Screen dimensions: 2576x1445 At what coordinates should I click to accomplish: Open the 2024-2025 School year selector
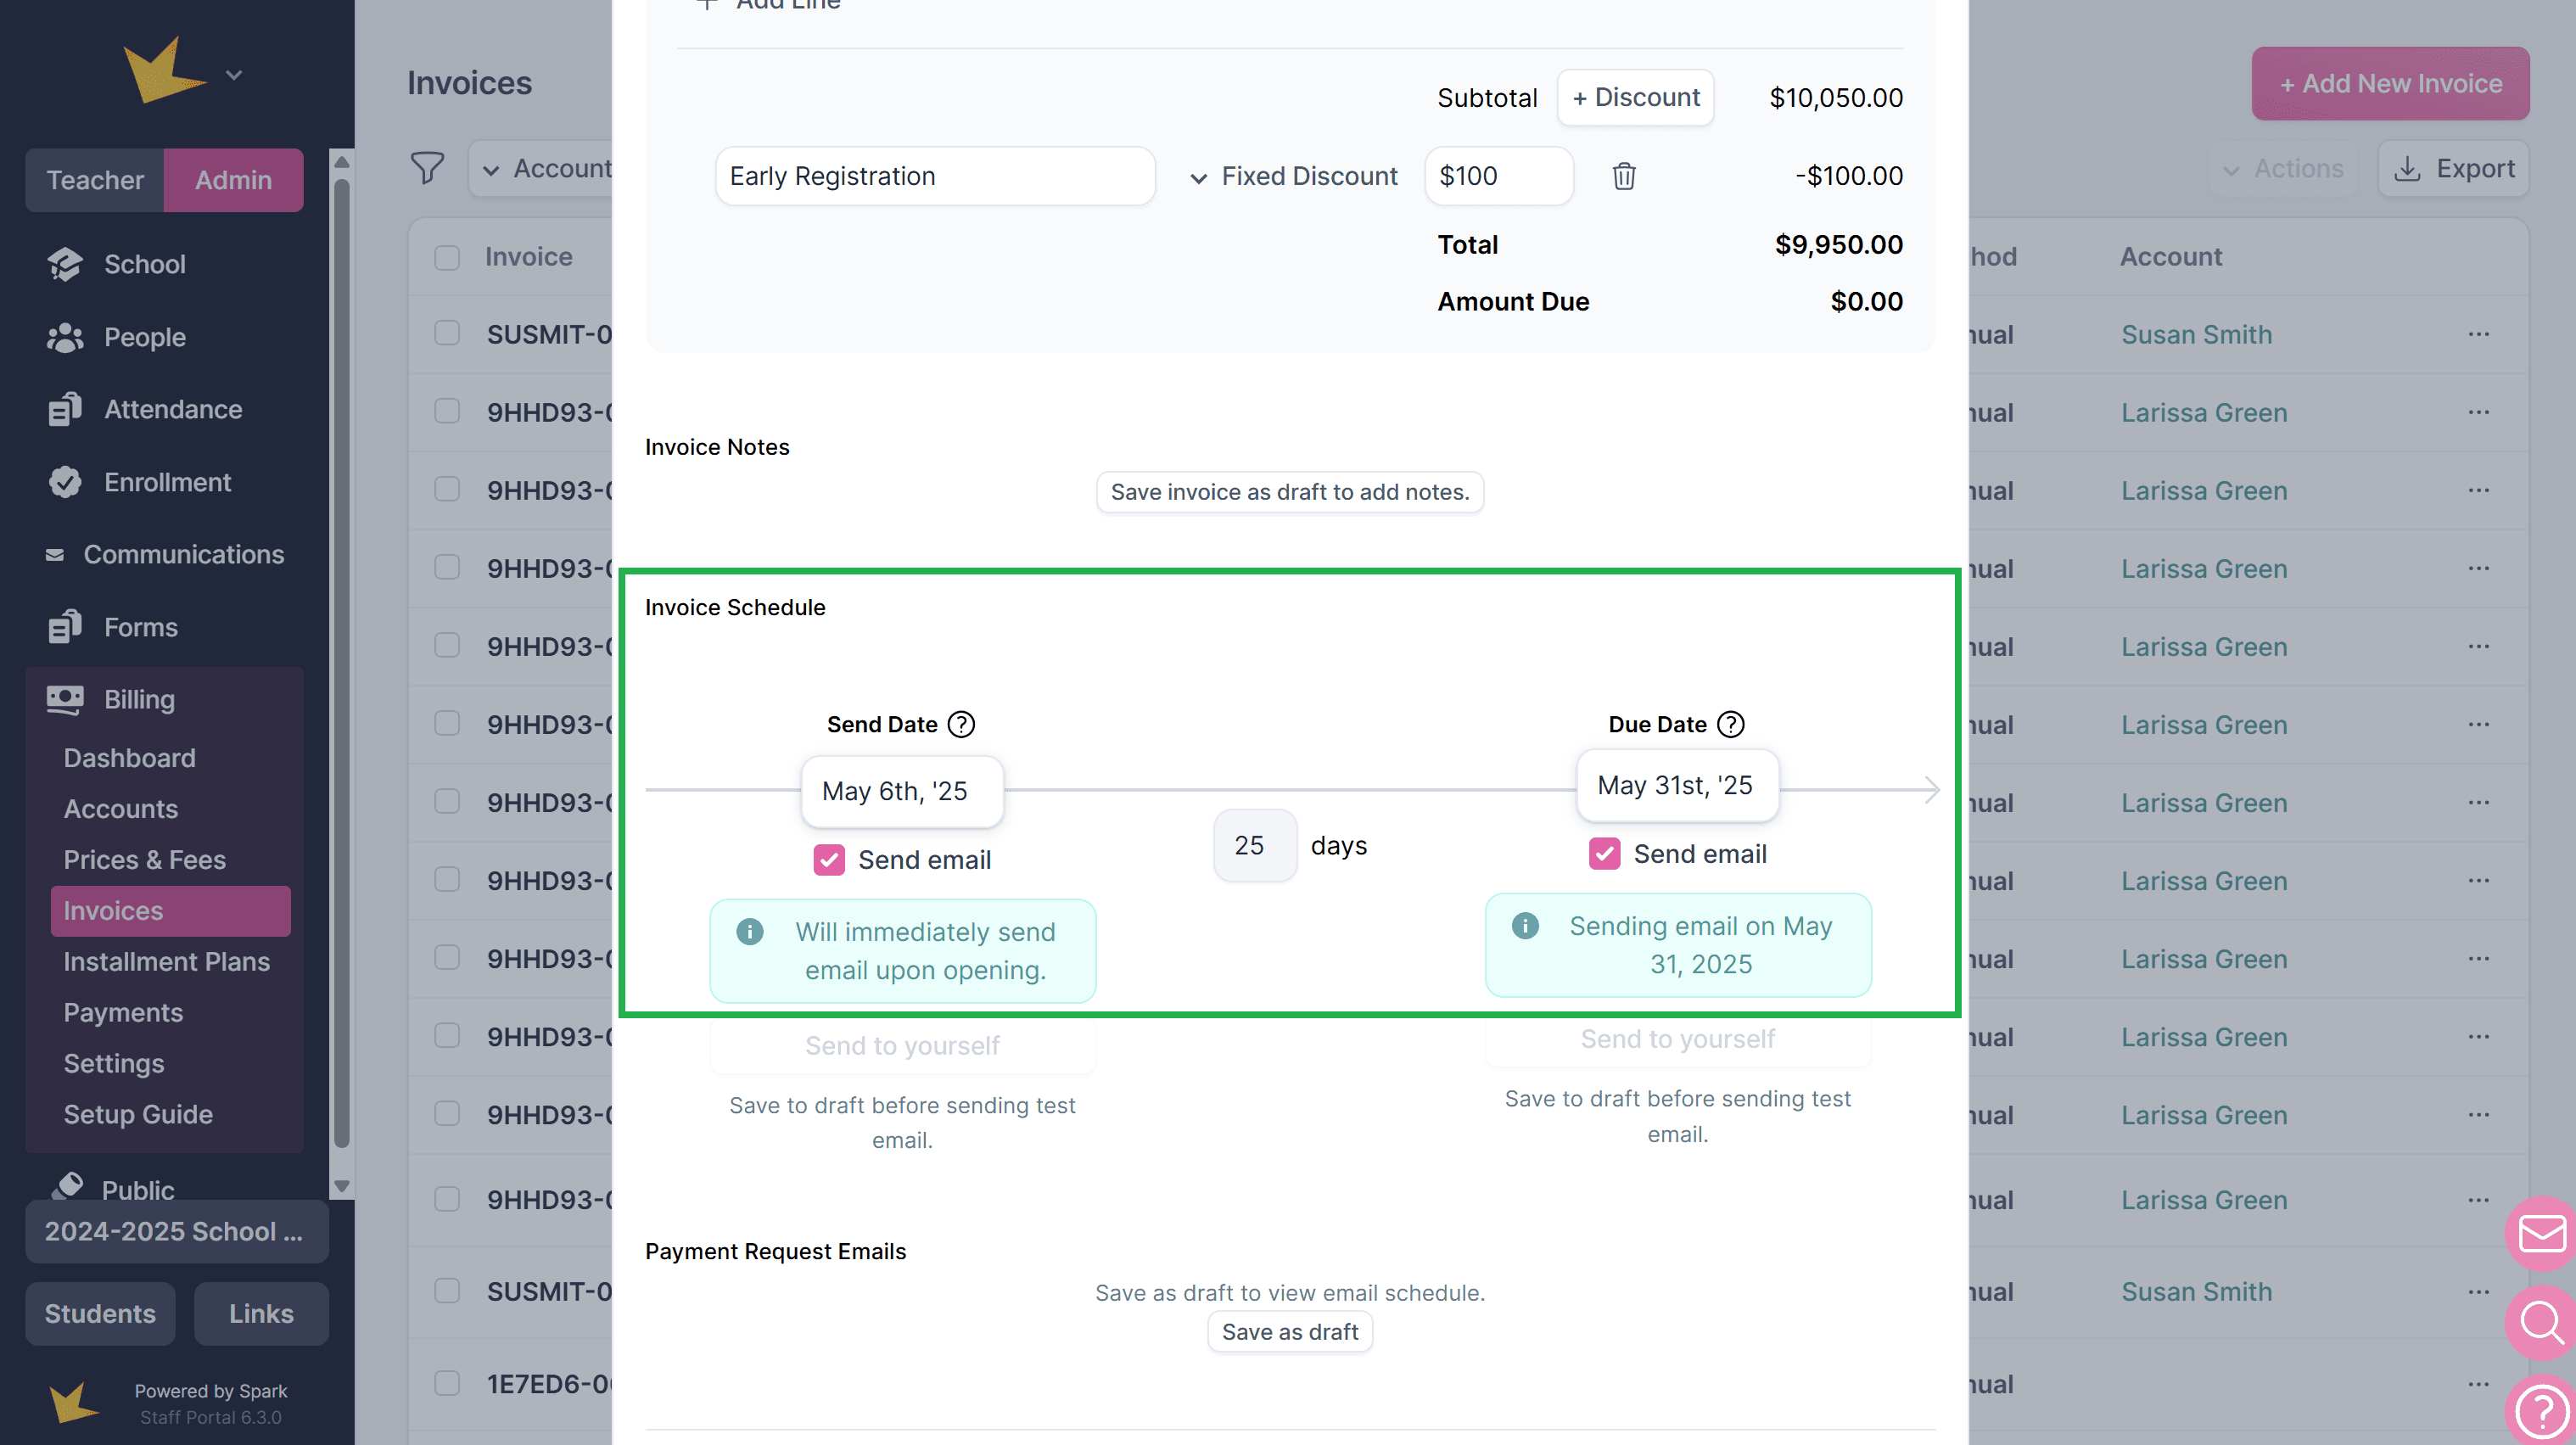pyautogui.click(x=176, y=1231)
